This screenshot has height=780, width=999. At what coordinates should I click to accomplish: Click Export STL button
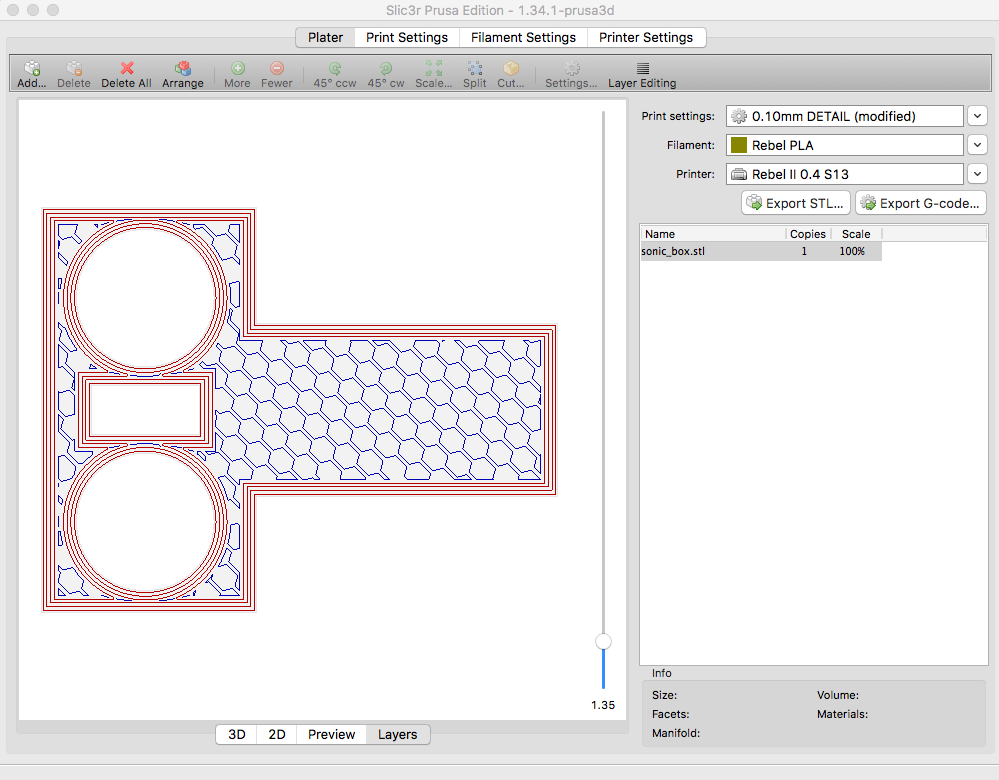[795, 203]
